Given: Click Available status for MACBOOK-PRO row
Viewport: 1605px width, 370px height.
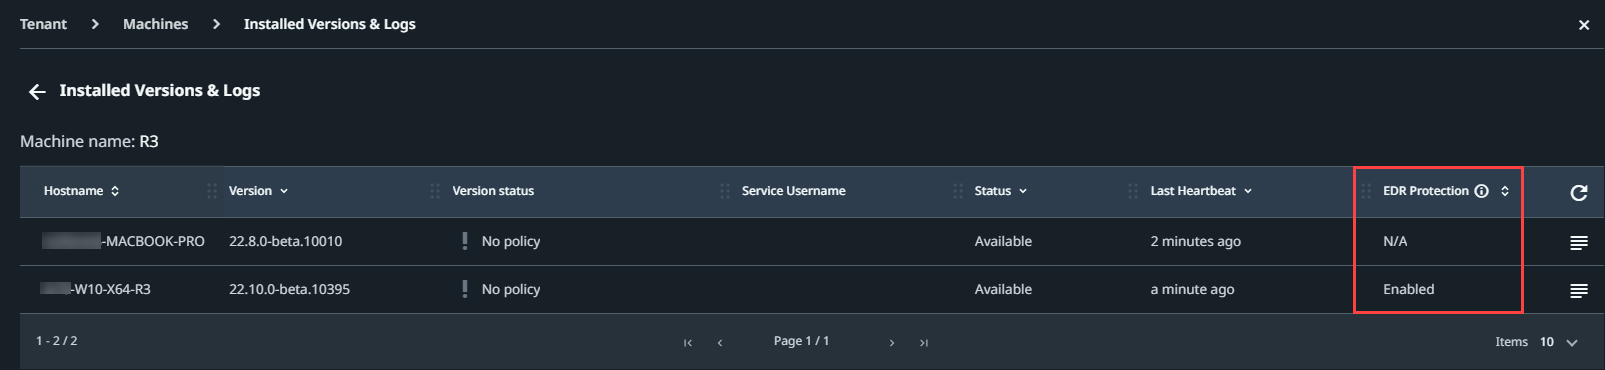Looking at the screenshot, I should click(x=1003, y=241).
